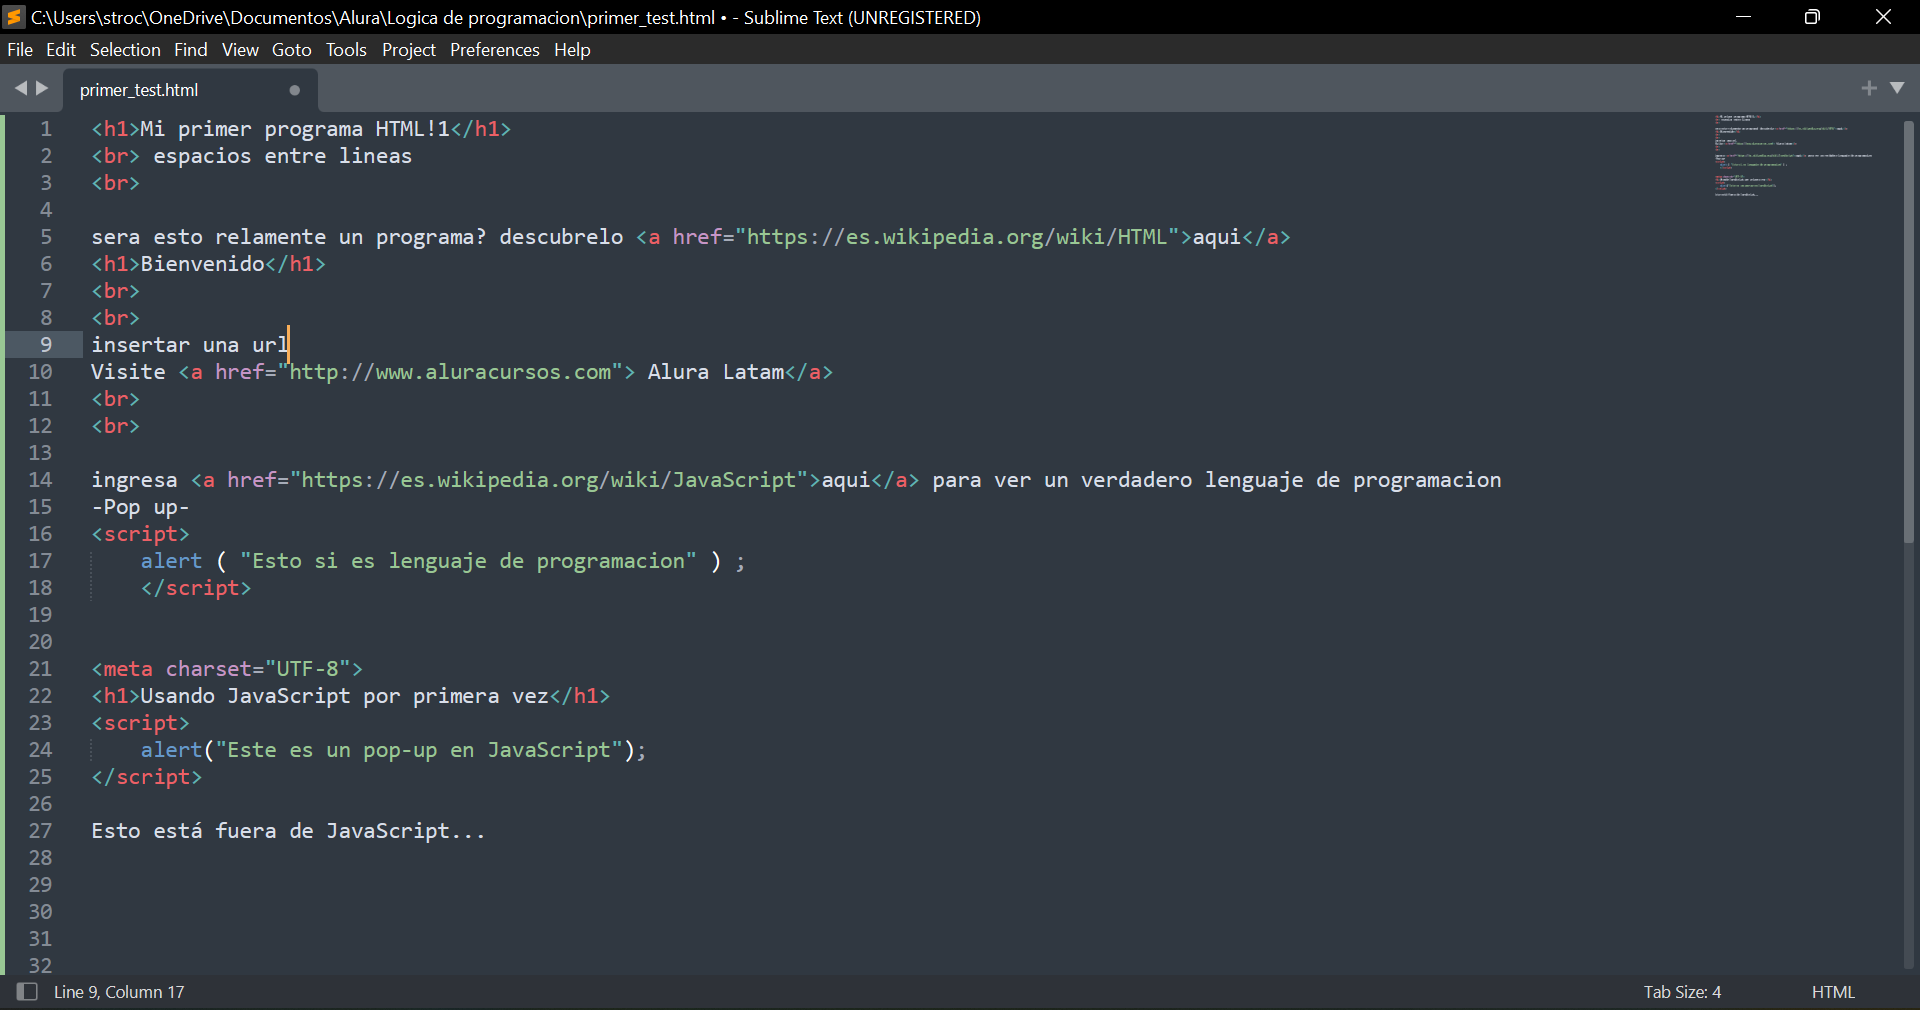Open the Goto menu
Viewport: 1922px width, 1010px height.
(292, 50)
